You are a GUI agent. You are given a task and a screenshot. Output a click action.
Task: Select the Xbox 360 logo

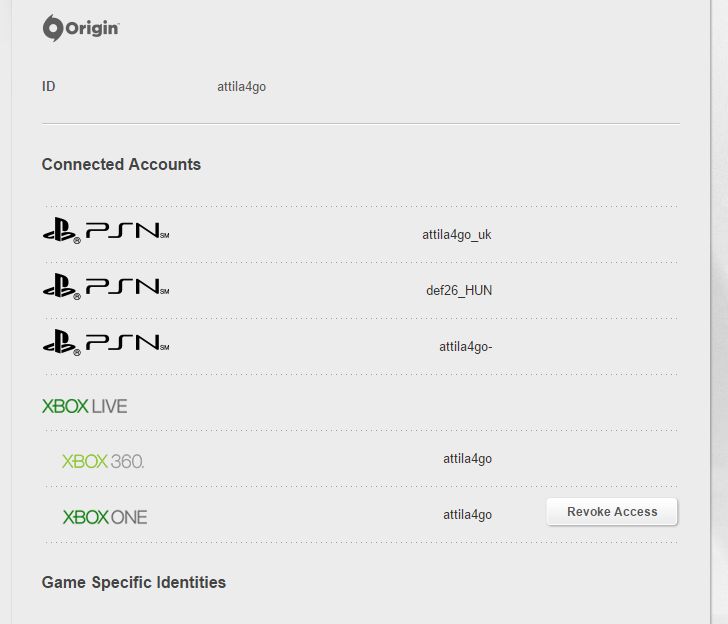tap(103, 461)
